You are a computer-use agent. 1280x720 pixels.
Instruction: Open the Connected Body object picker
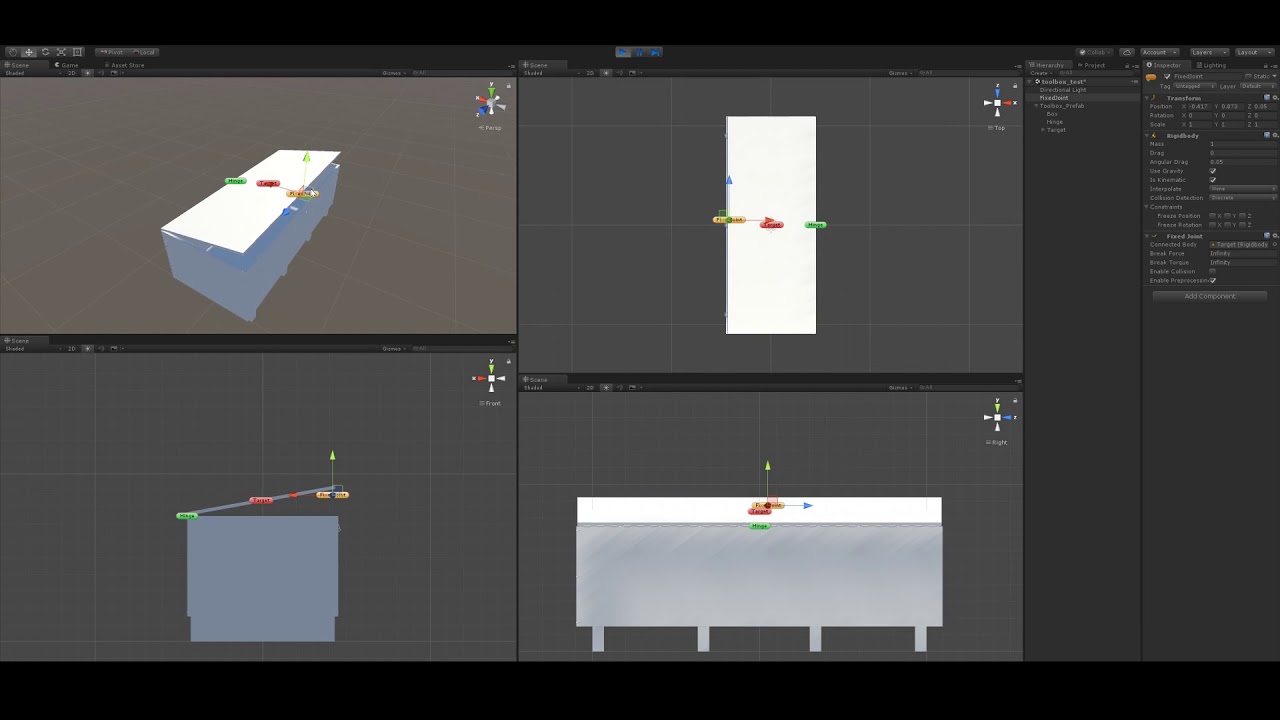[1274, 244]
